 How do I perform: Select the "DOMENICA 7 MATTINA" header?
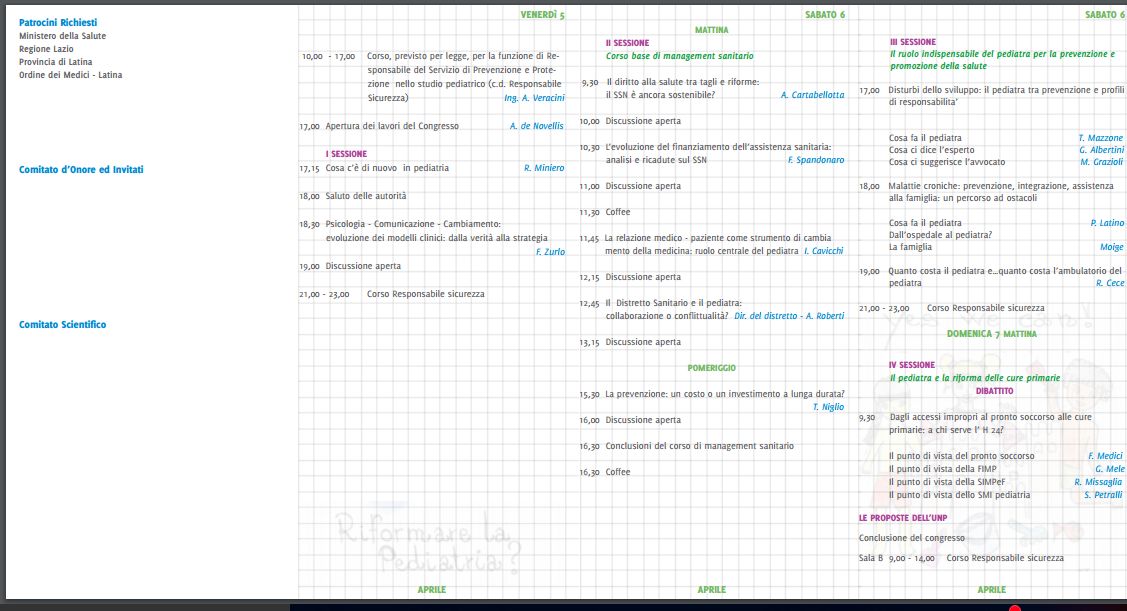point(991,333)
